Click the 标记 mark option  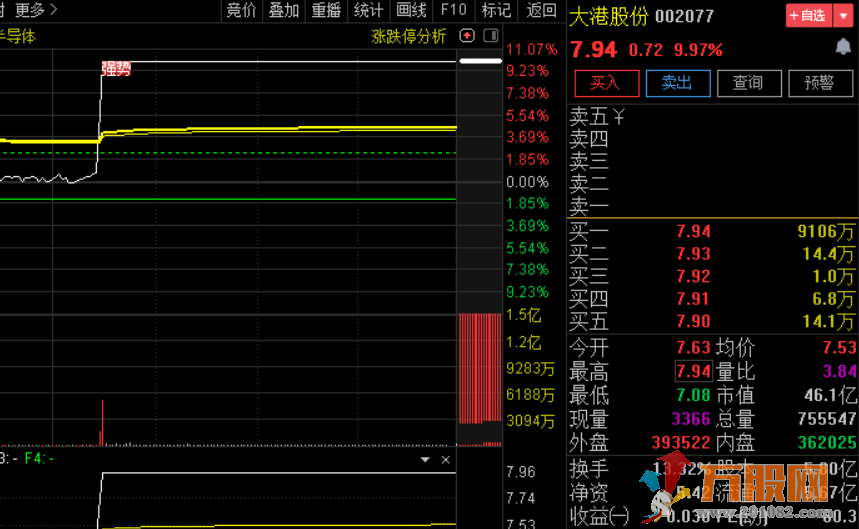pos(496,10)
